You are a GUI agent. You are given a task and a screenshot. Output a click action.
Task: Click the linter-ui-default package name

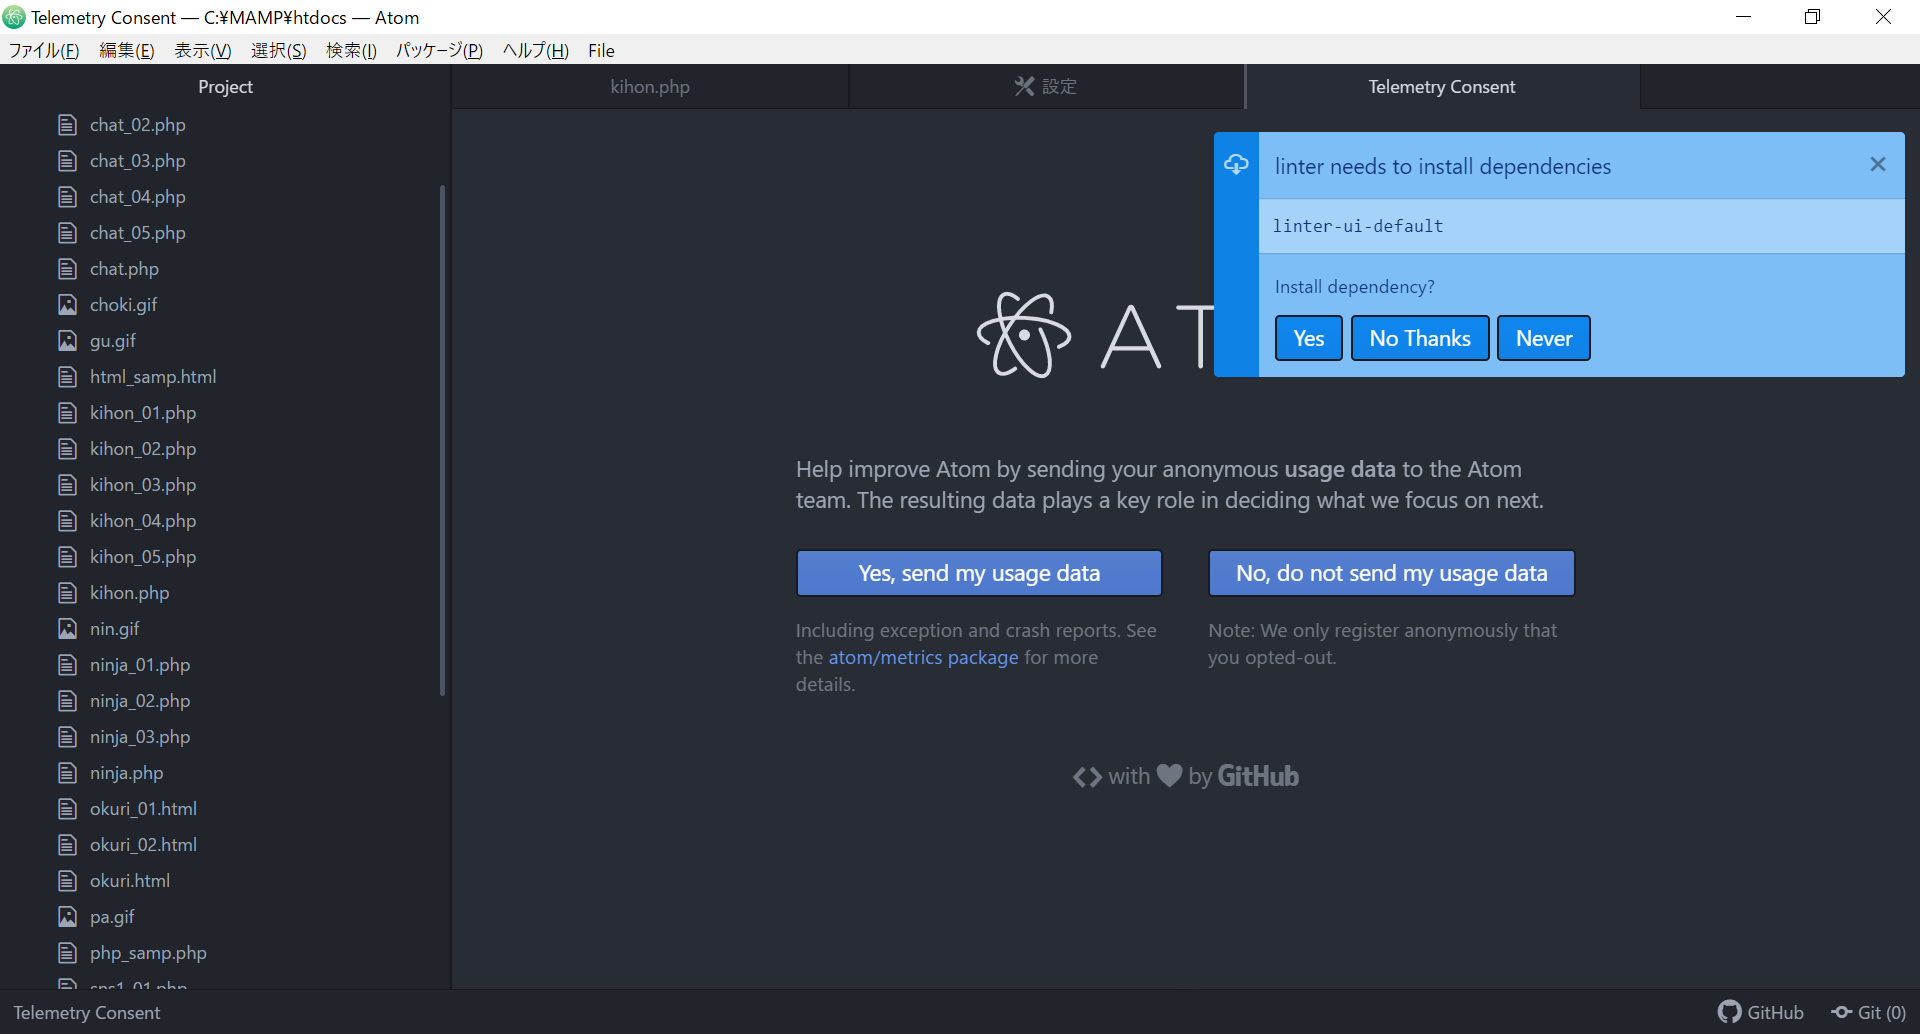1357,226
